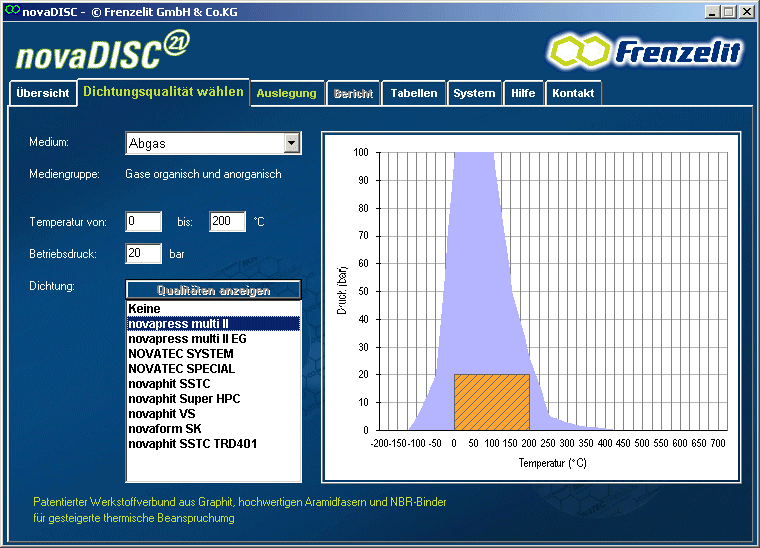Select novapress multi II EG gasket
Image resolution: width=760 pixels, height=548 pixels.
pyautogui.click(x=187, y=339)
